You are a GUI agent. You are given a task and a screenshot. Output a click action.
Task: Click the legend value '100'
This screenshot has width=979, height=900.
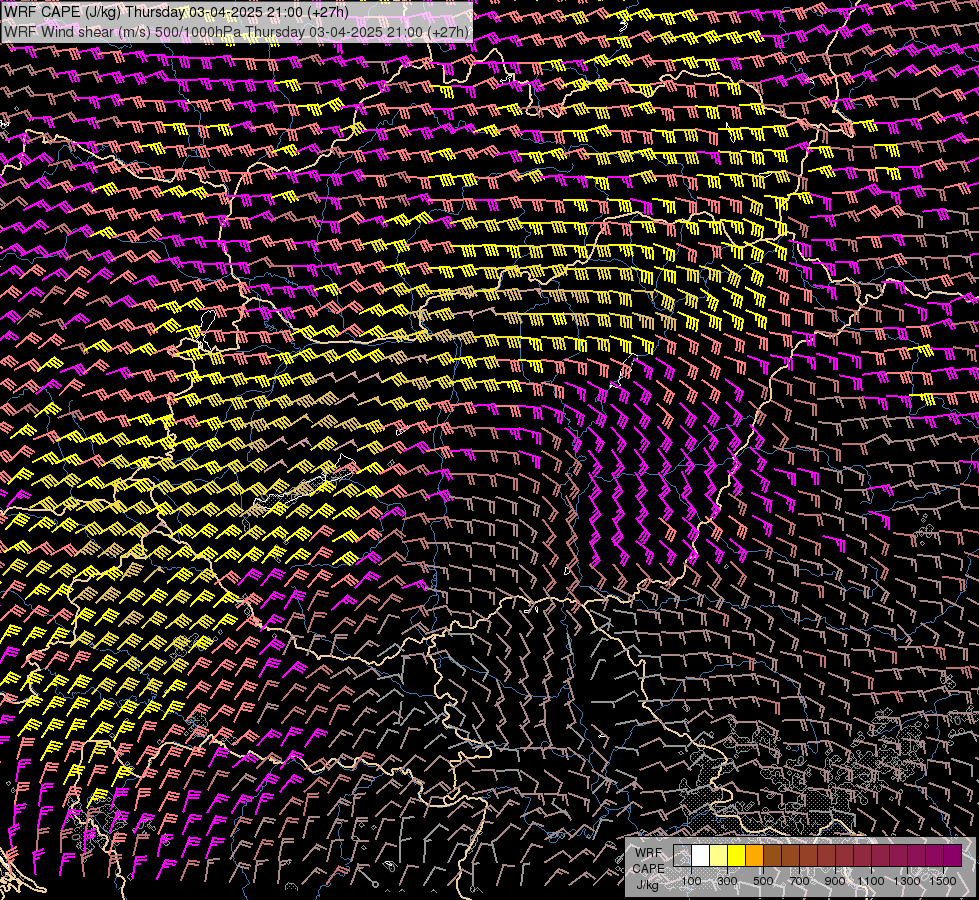(x=691, y=881)
